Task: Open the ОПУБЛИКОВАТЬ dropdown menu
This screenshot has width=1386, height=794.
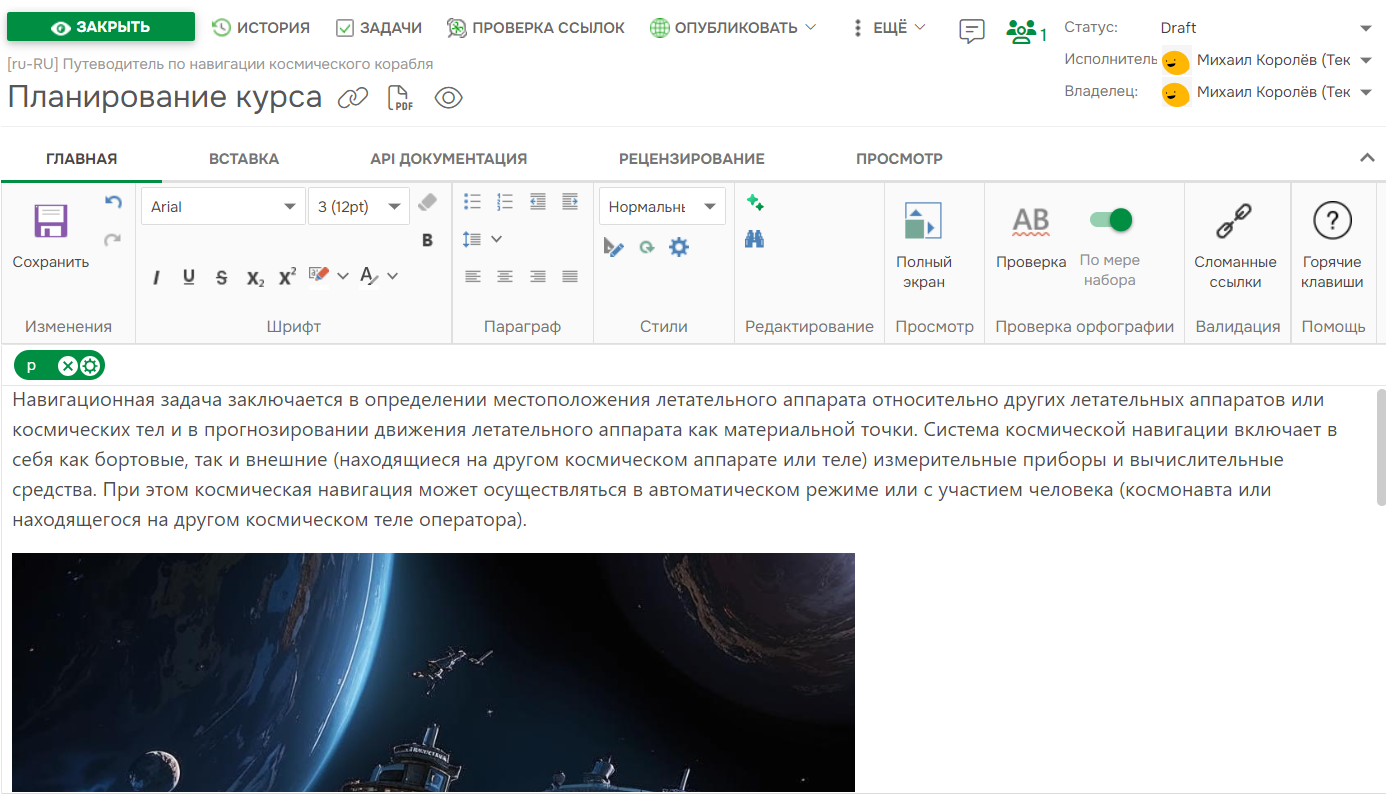Action: click(733, 28)
